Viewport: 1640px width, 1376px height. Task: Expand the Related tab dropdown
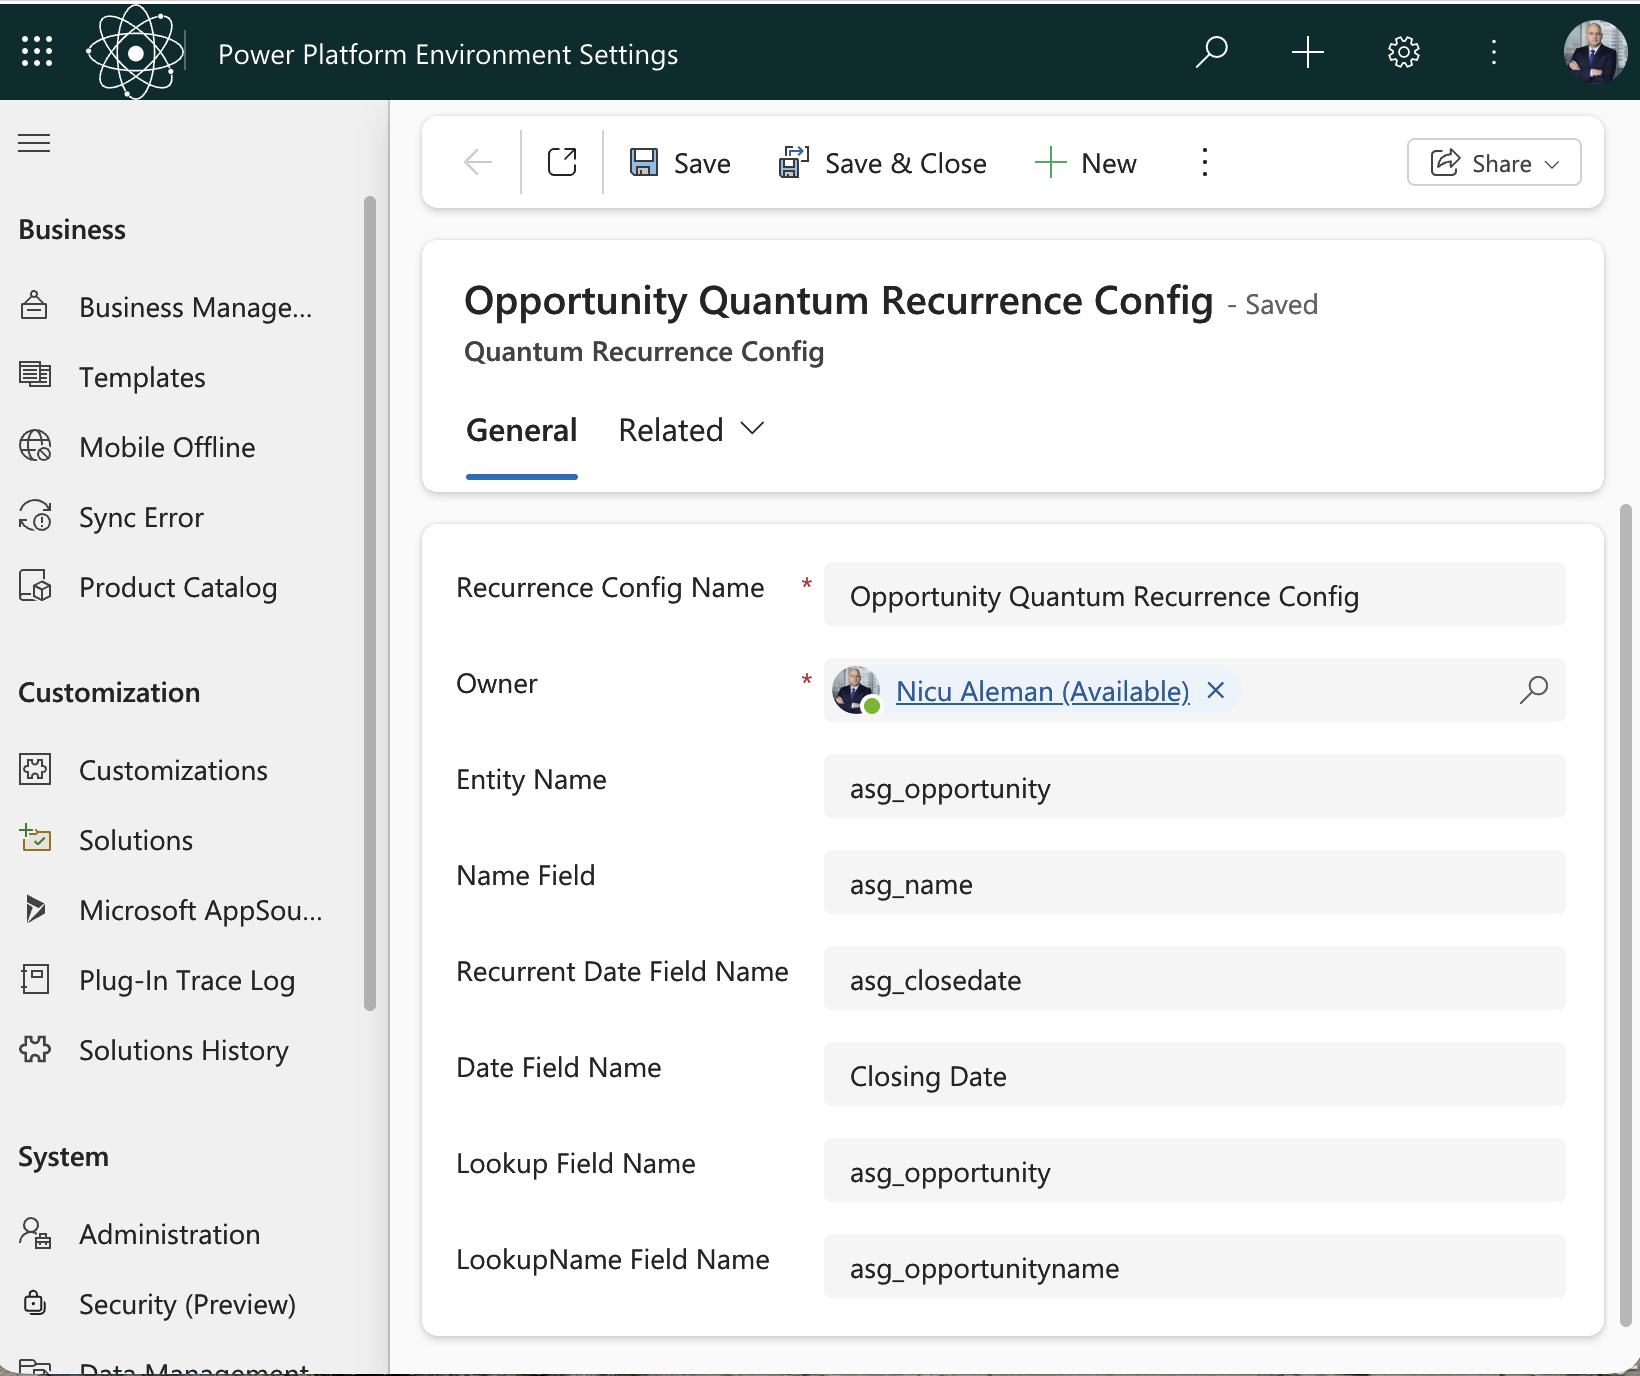(x=691, y=430)
